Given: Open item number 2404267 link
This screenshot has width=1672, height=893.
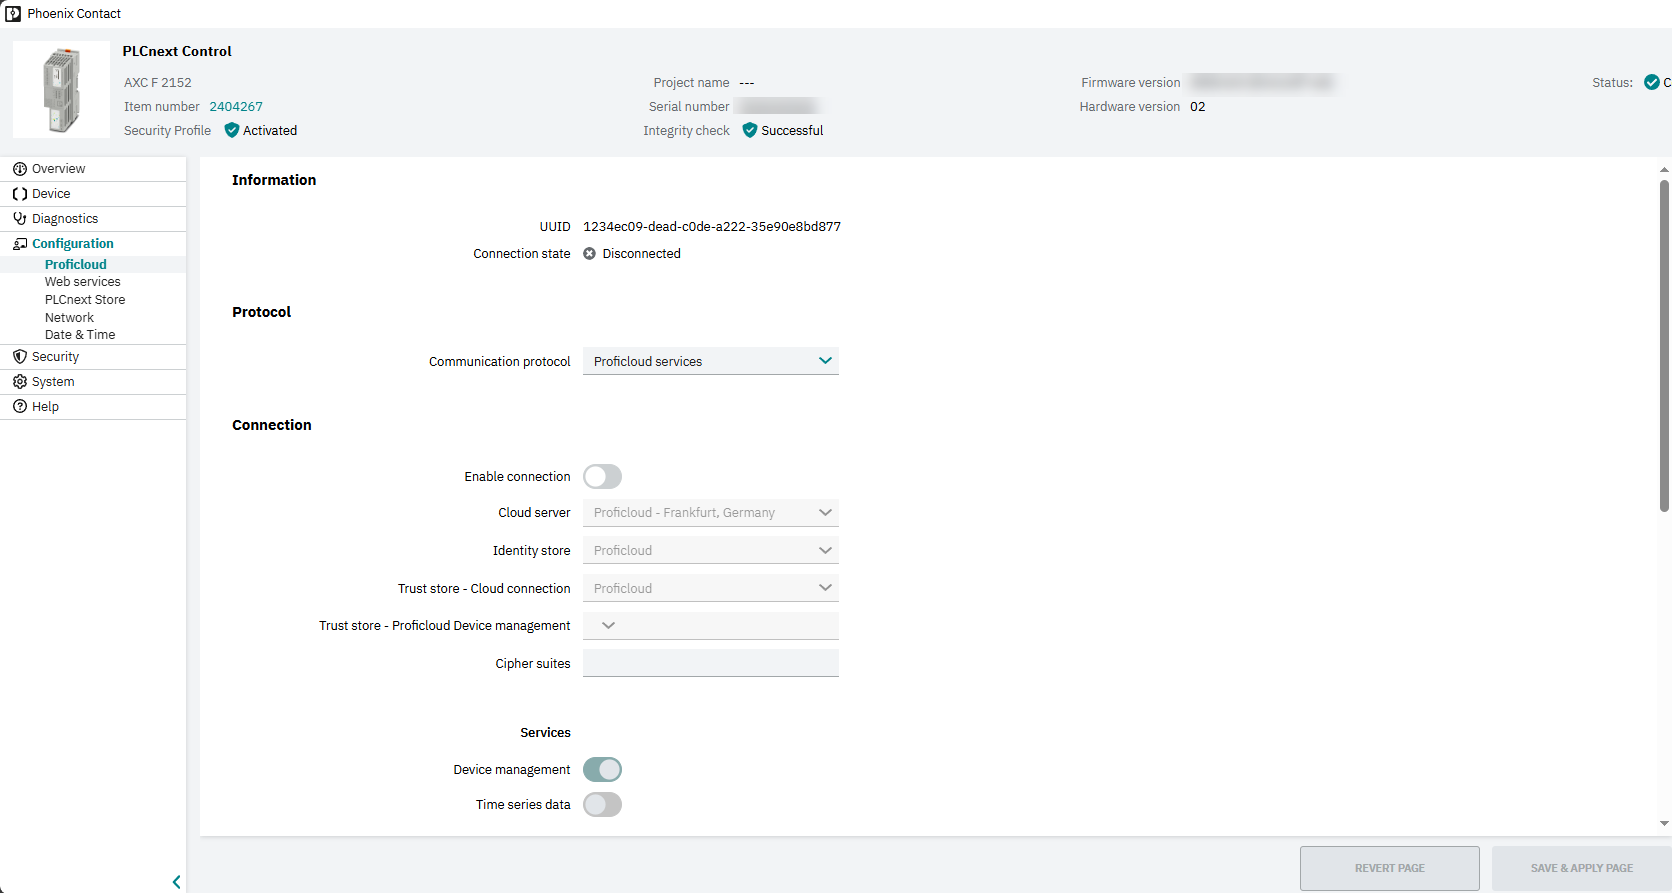Looking at the screenshot, I should tap(236, 106).
